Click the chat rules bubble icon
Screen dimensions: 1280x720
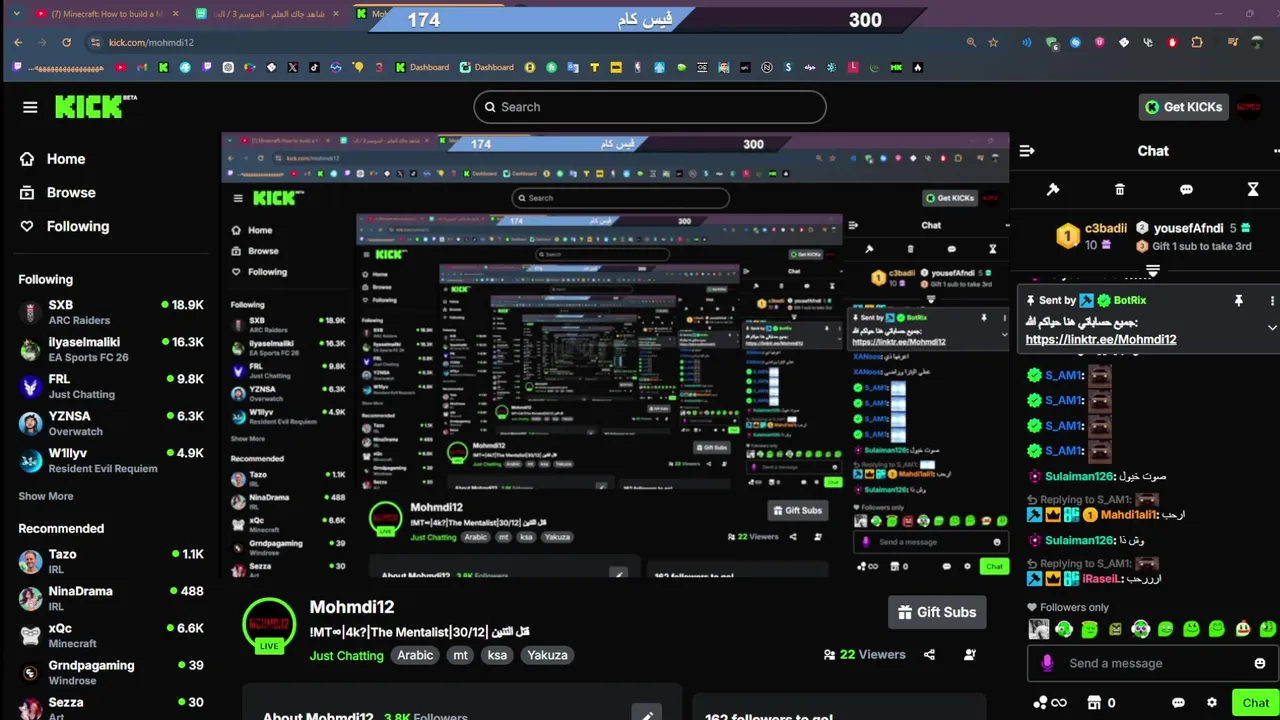1178,703
